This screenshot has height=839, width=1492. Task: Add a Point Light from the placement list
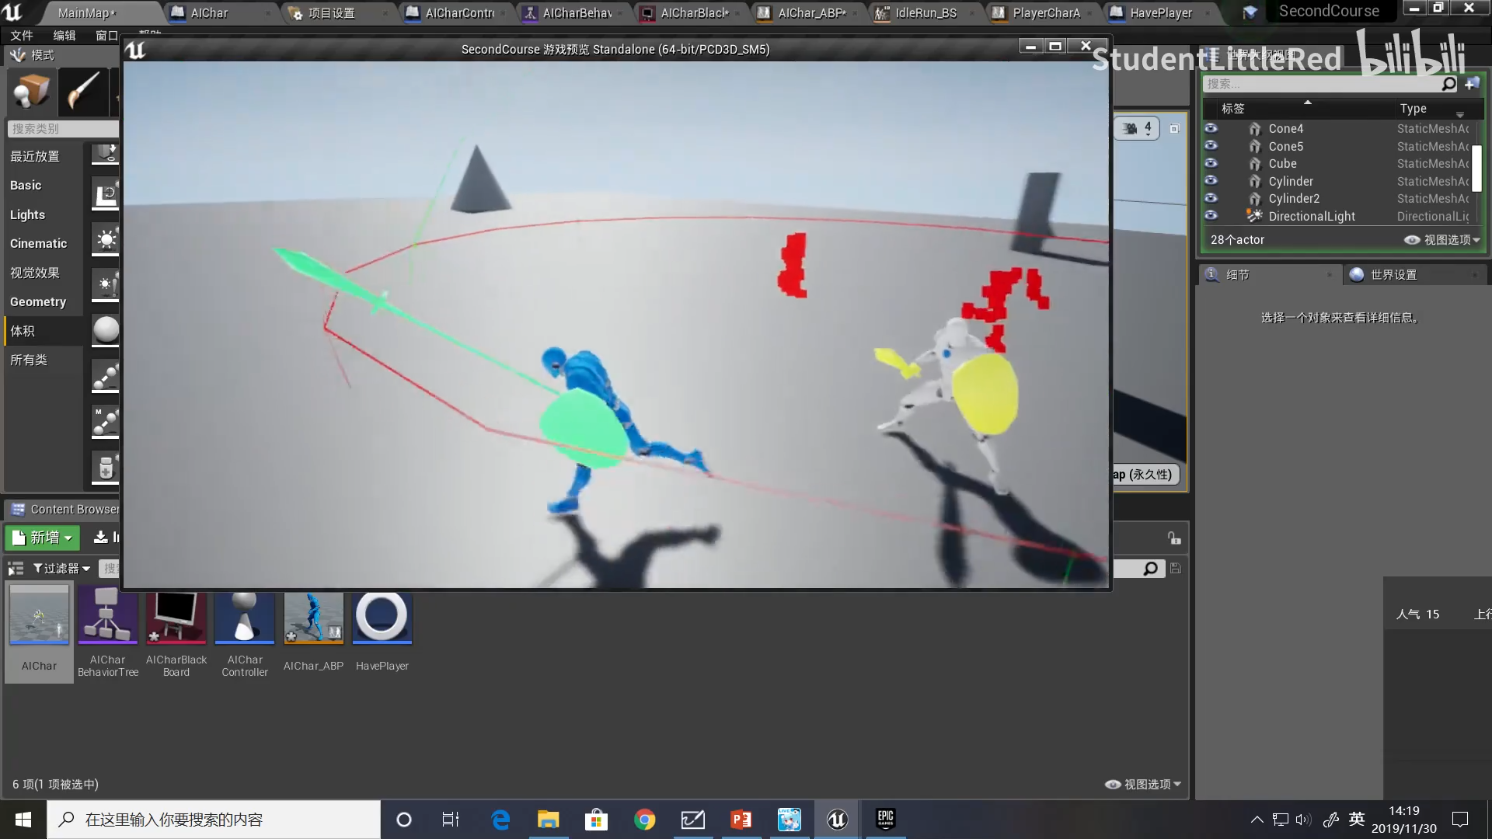(105, 240)
